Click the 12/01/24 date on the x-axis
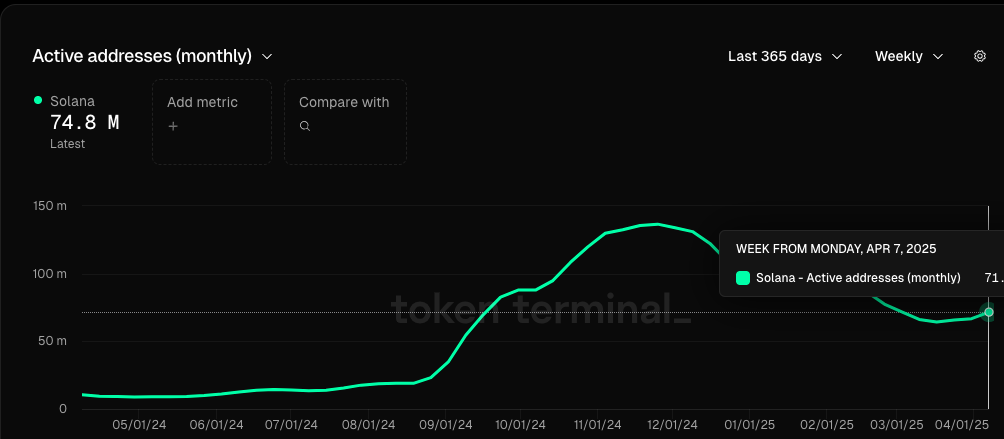Viewport: 1004px width, 439px height. (672, 425)
